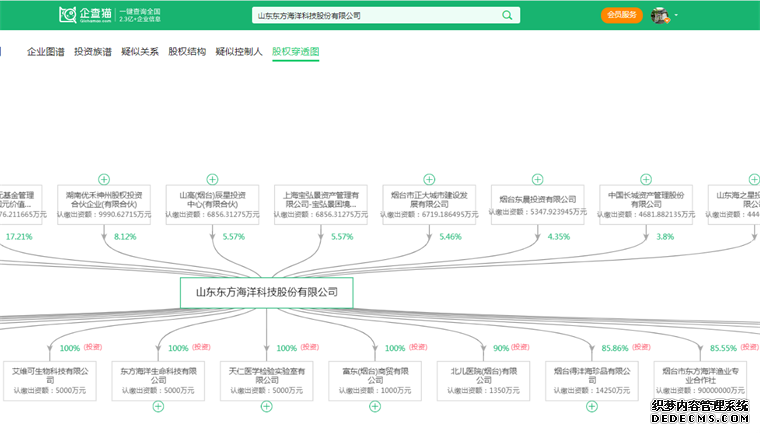
Task: Click the 4.35% share percentage
Action: click(559, 237)
